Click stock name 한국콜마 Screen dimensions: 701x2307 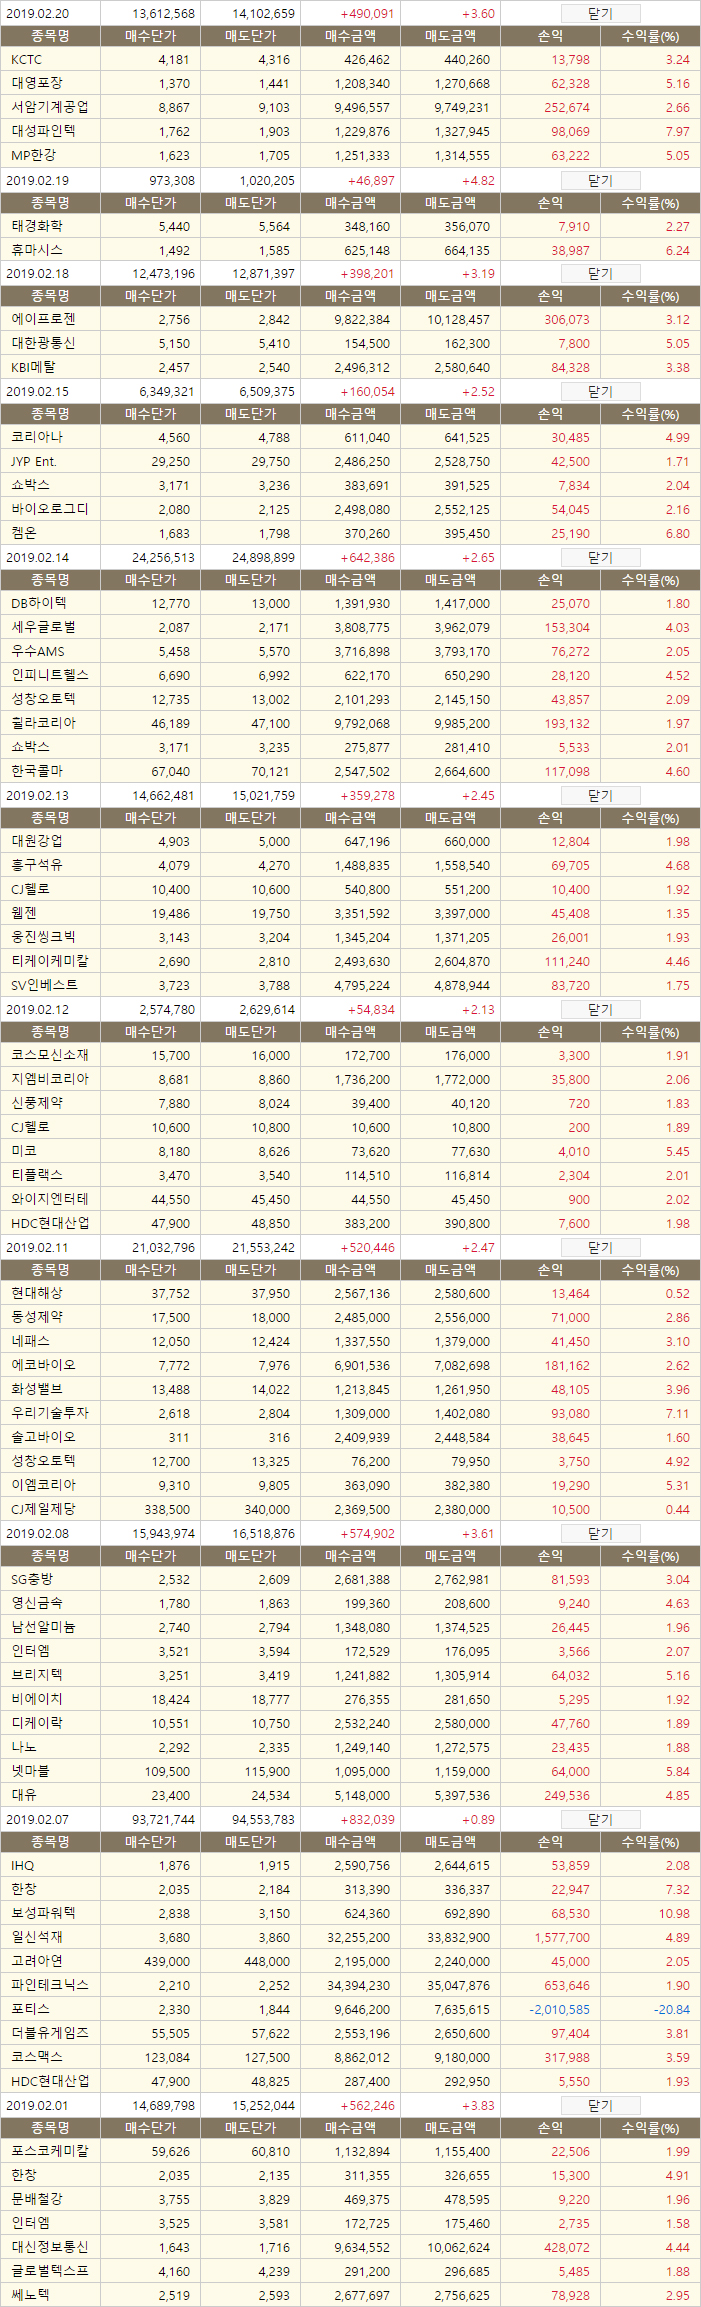pos(37,771)
